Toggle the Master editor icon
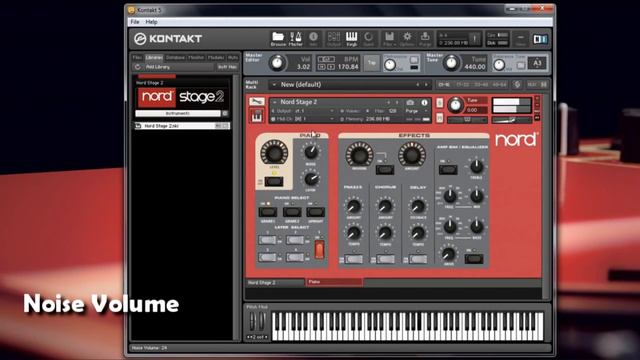The width and height of the screenshot is (640, 360). click(296, 39)
